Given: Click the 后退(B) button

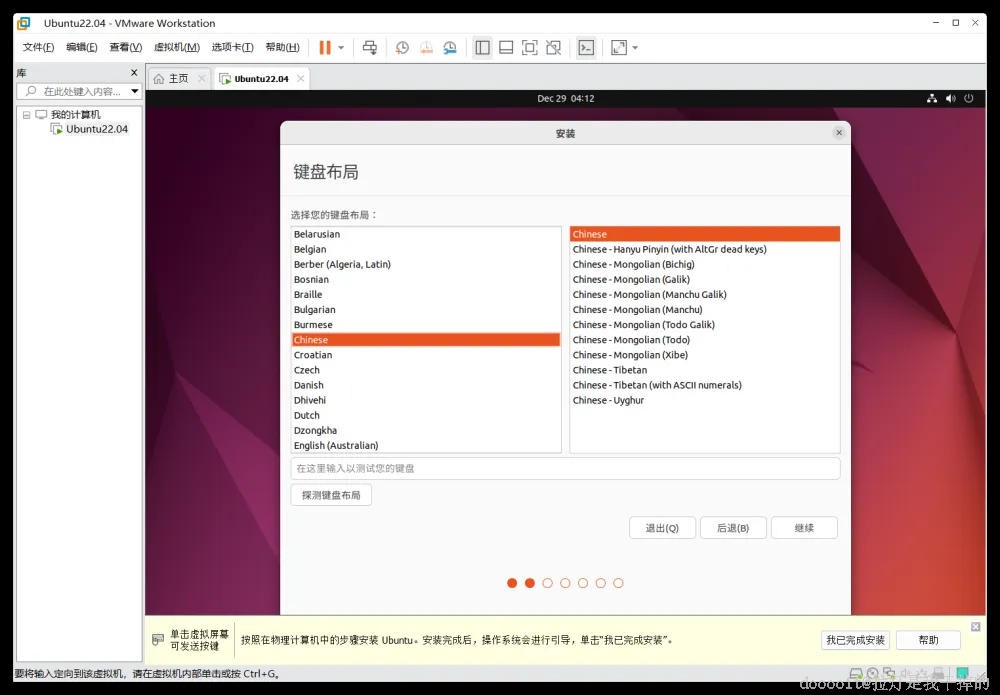Looking at the screenshot, I should pyautogui.click(x=733, y=528).
